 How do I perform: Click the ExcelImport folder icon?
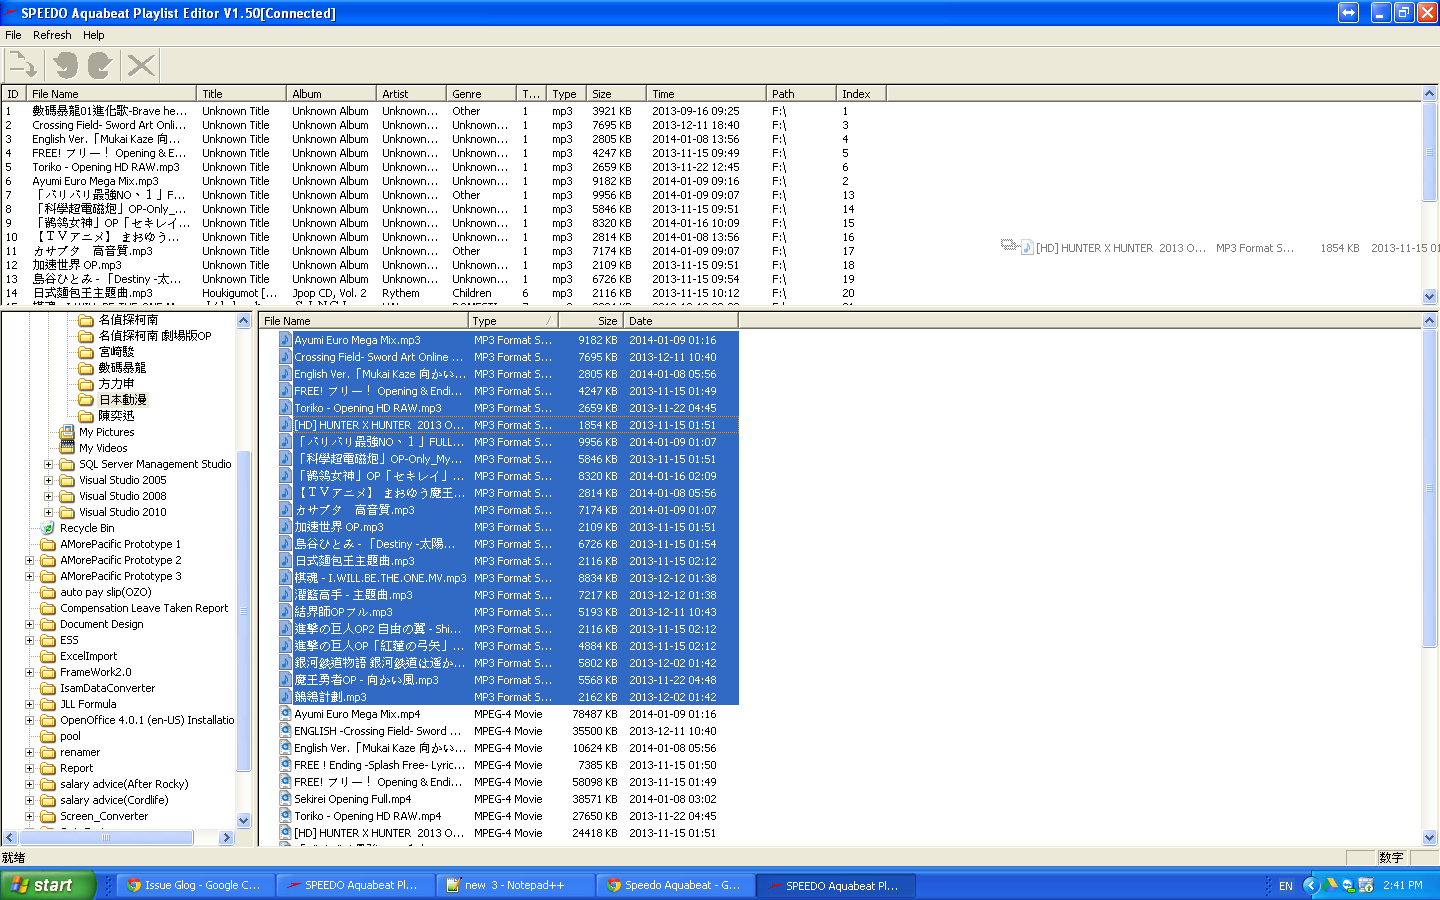click(48, 656)
